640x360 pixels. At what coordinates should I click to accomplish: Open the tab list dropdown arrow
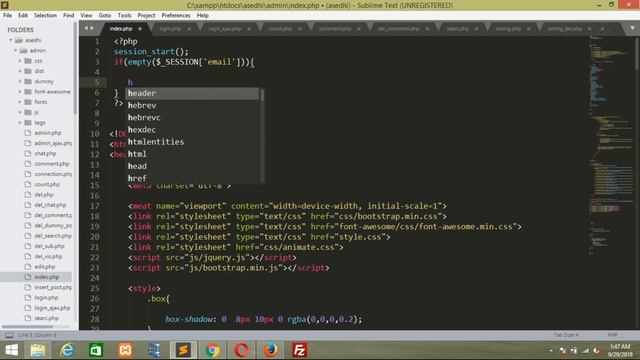click(x=632, y=28)
